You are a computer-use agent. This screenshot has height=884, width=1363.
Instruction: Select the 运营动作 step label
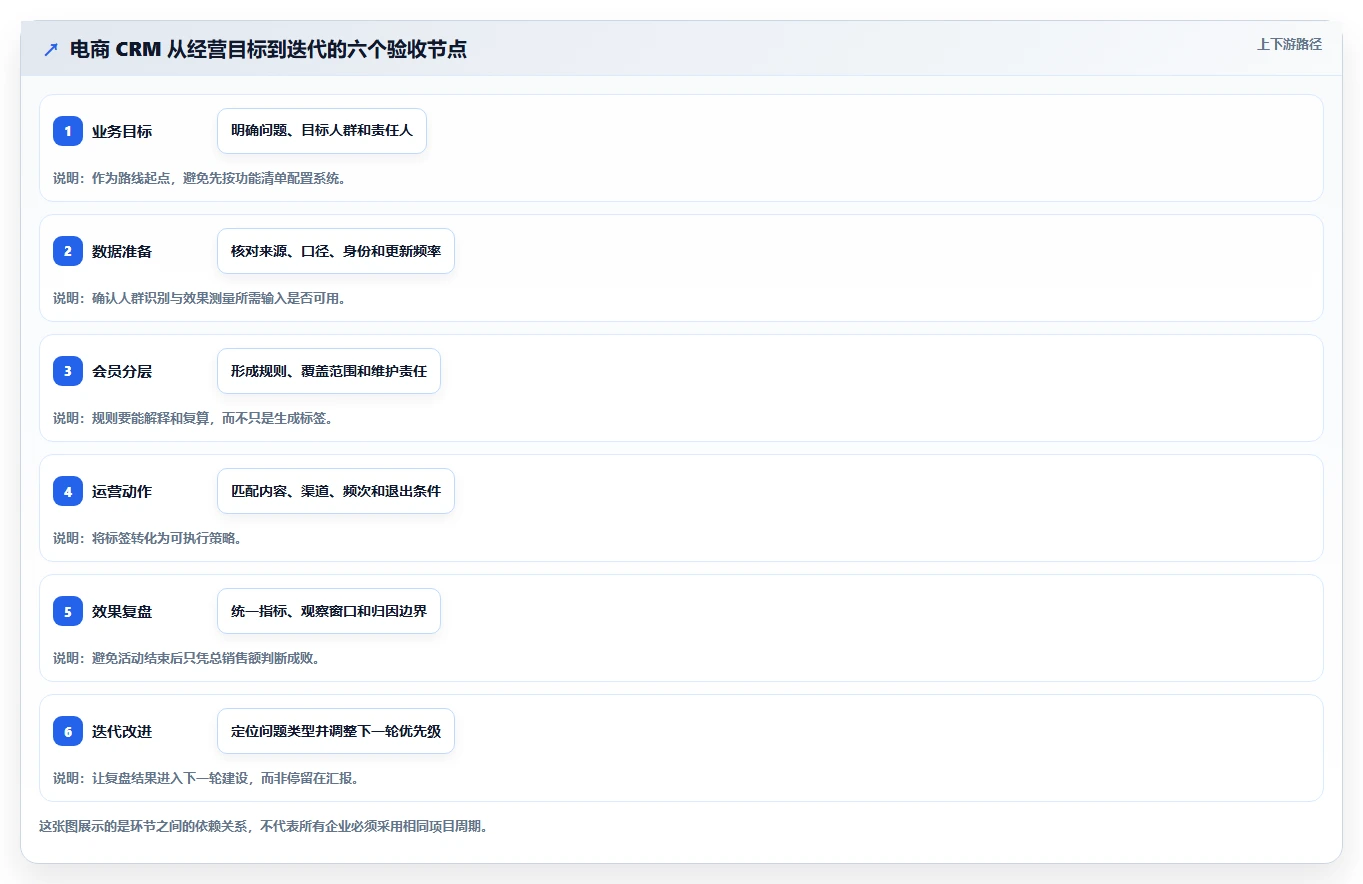pos(122,491)
